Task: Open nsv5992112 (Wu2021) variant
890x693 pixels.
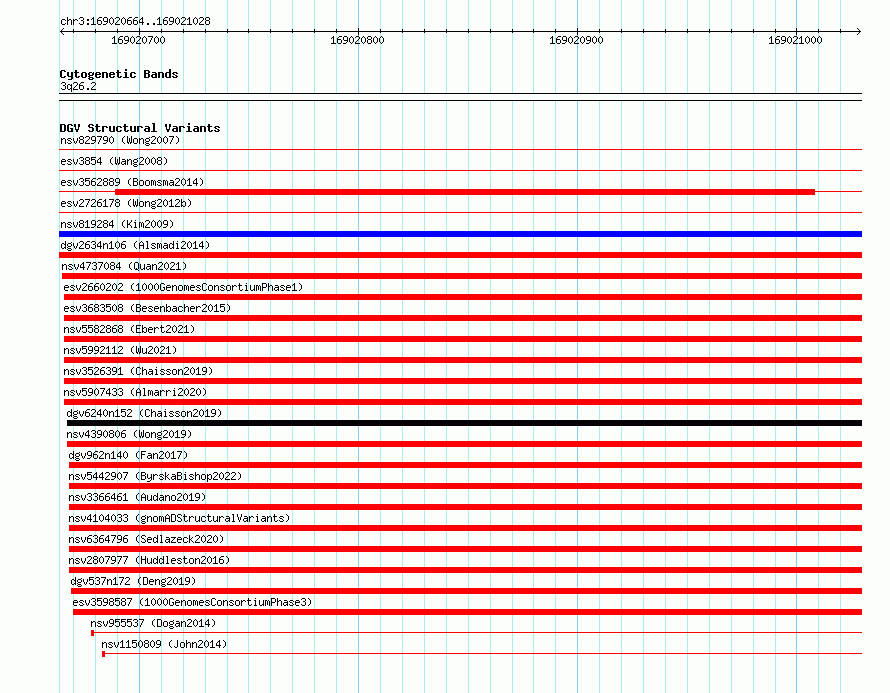Action: point(120,350)
